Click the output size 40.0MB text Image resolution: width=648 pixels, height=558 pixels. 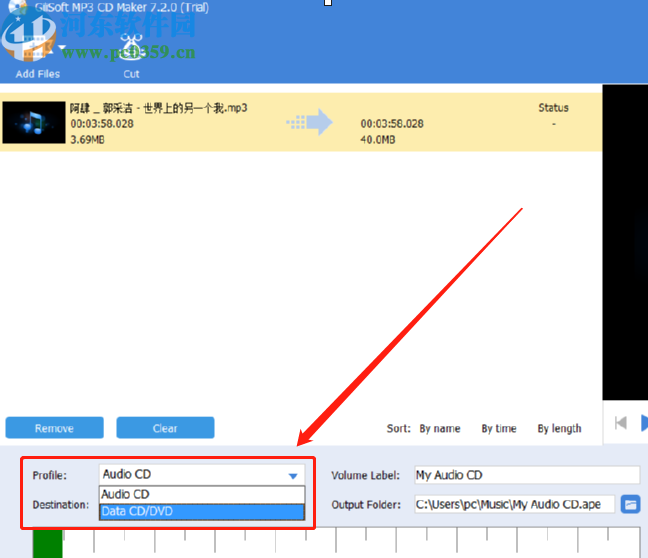pyautogui.click(x=378, y=140)
